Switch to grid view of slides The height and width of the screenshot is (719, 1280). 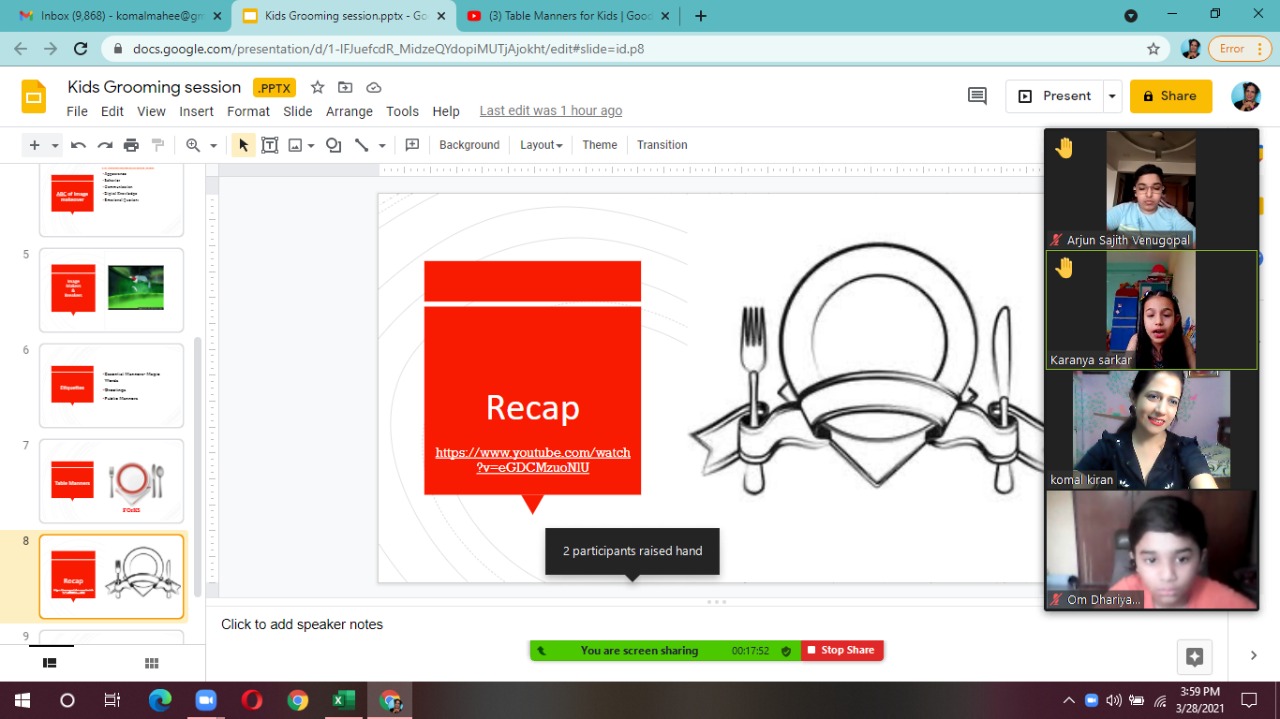click(x=152, y=663)
